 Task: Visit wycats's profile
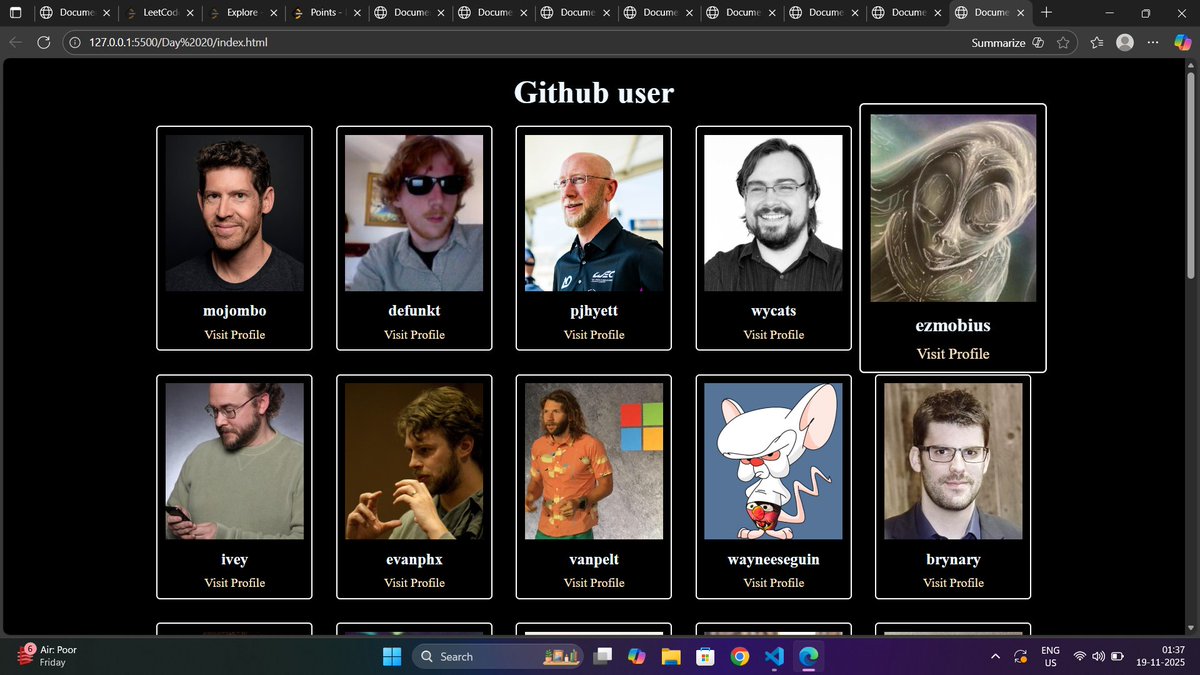pyautogui.click(x=773, y=334)
